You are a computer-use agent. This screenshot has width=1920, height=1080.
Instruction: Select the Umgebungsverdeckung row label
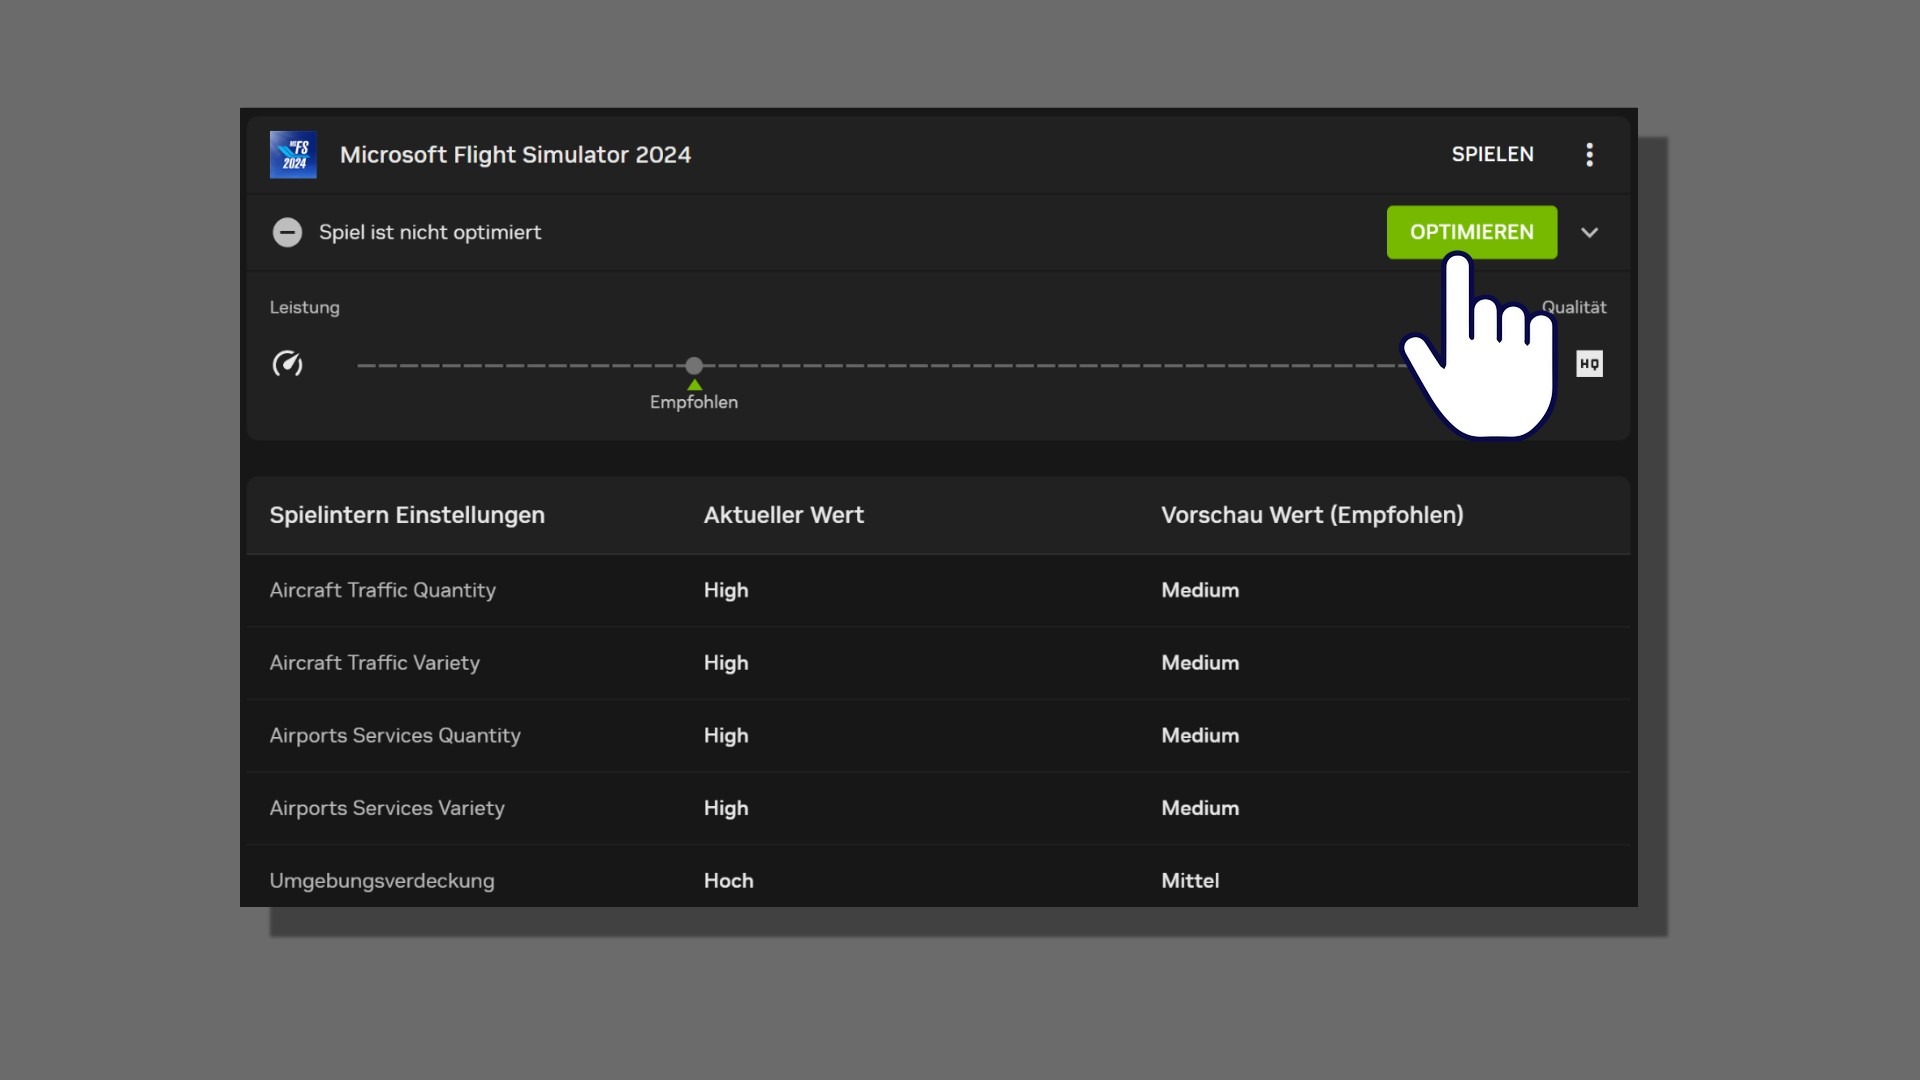click(x=381, y=881)
